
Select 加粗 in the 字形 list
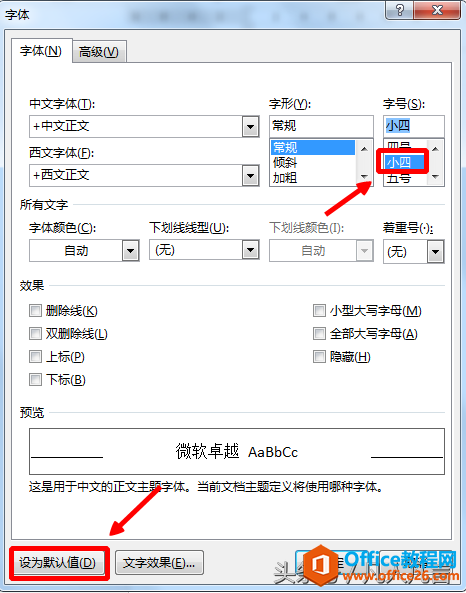285,178
